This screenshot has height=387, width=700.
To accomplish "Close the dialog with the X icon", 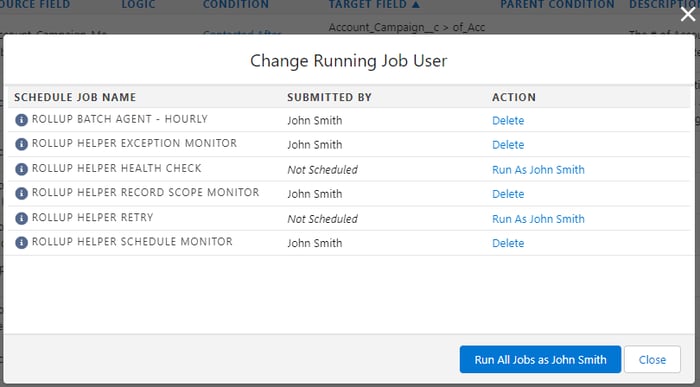I will pos(688,14).
